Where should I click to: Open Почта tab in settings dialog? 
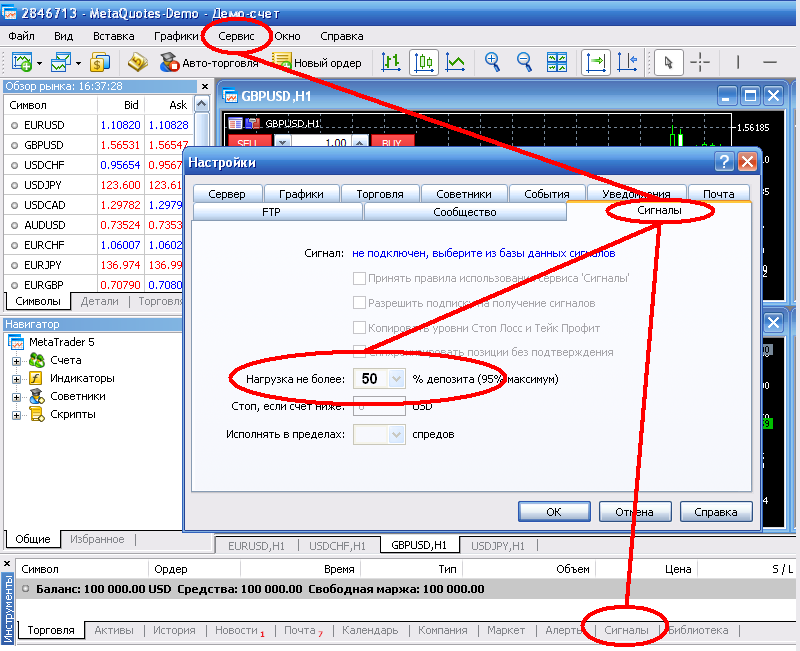(718, 194)
